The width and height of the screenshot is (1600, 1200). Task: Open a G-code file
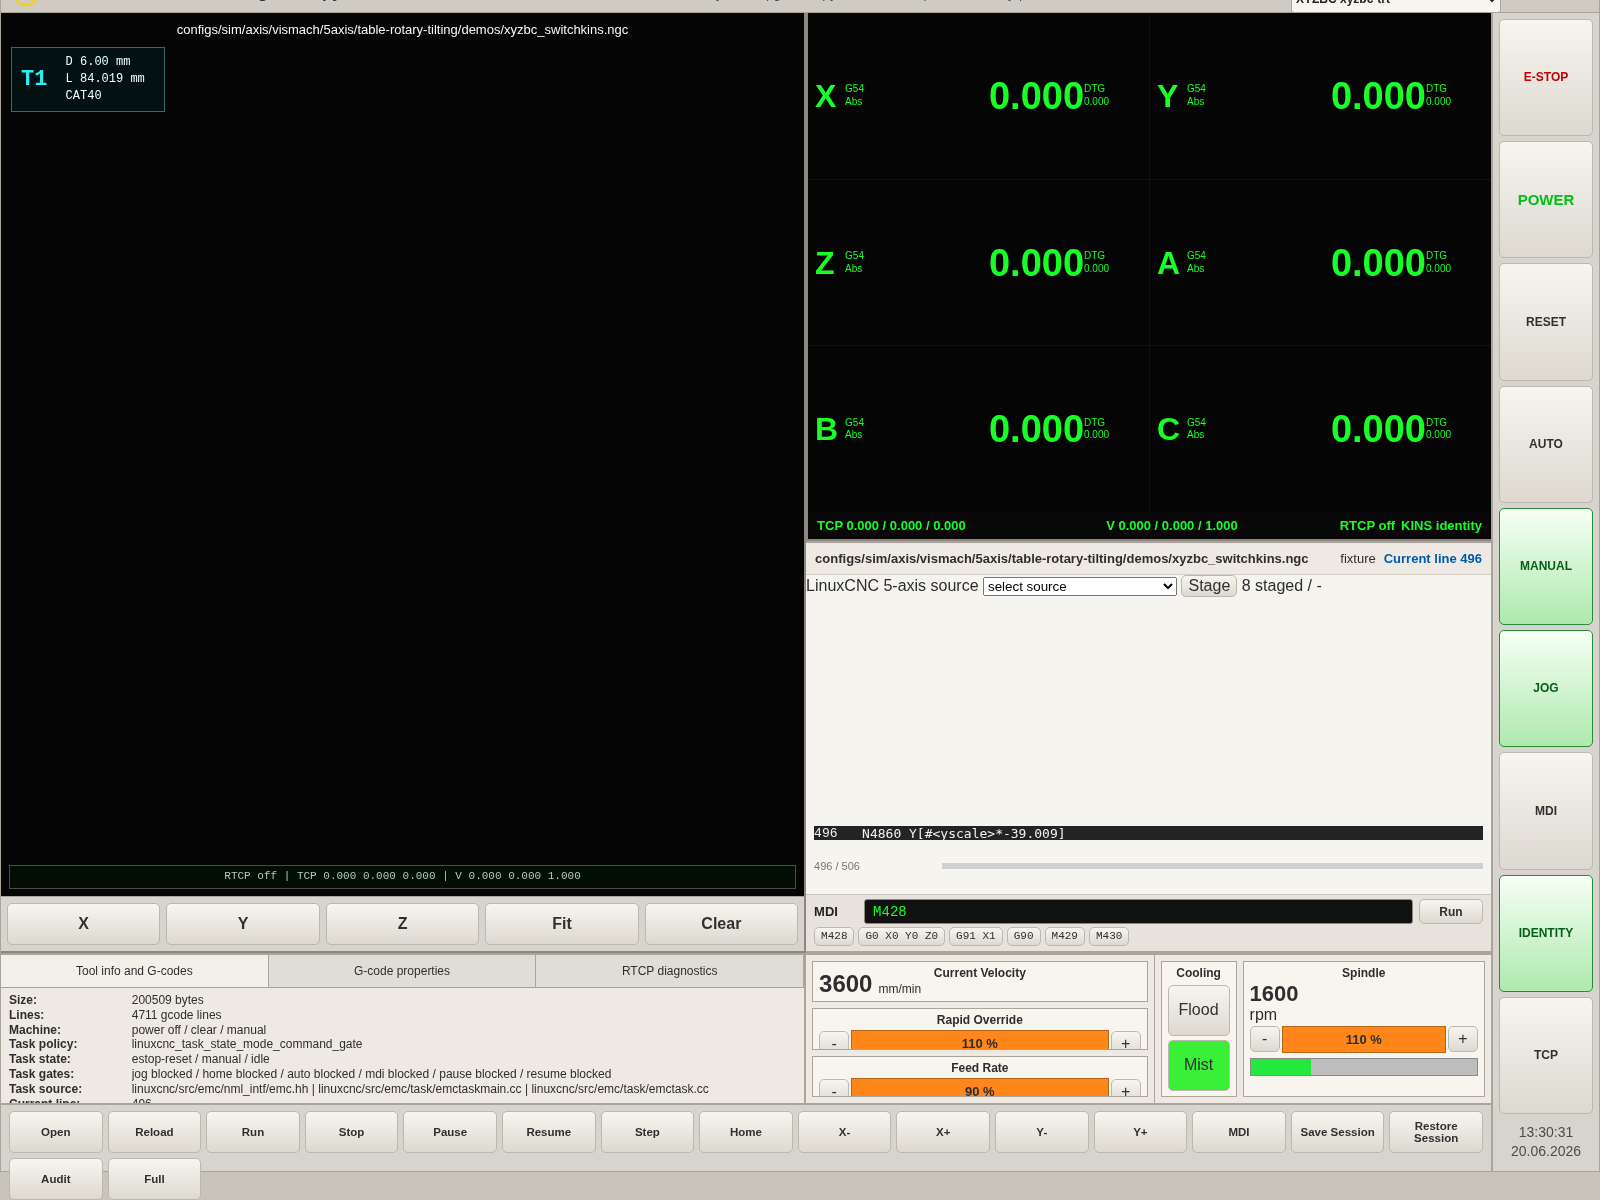tap(56, 1132)
